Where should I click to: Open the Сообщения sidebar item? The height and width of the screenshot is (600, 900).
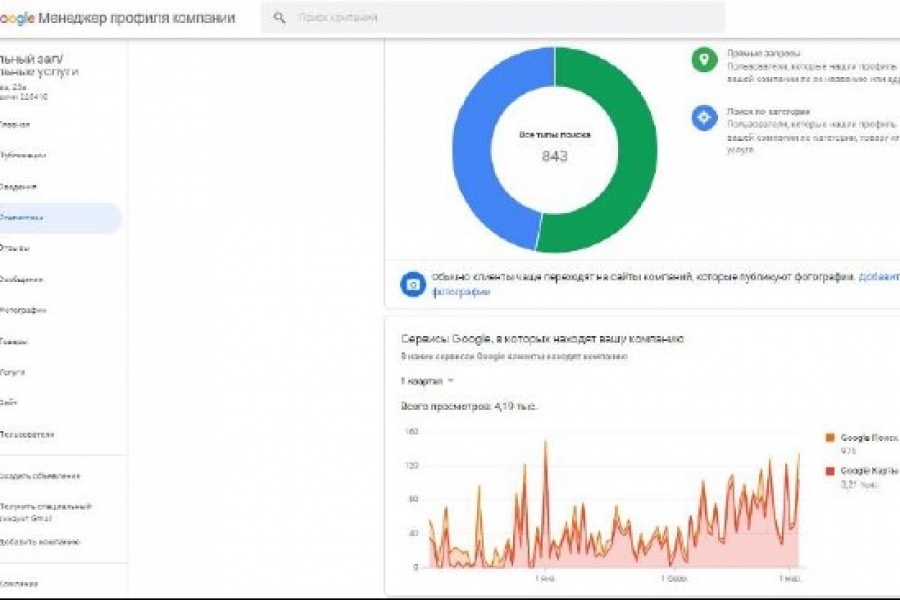pyautogui.click(x=22, y=279)
